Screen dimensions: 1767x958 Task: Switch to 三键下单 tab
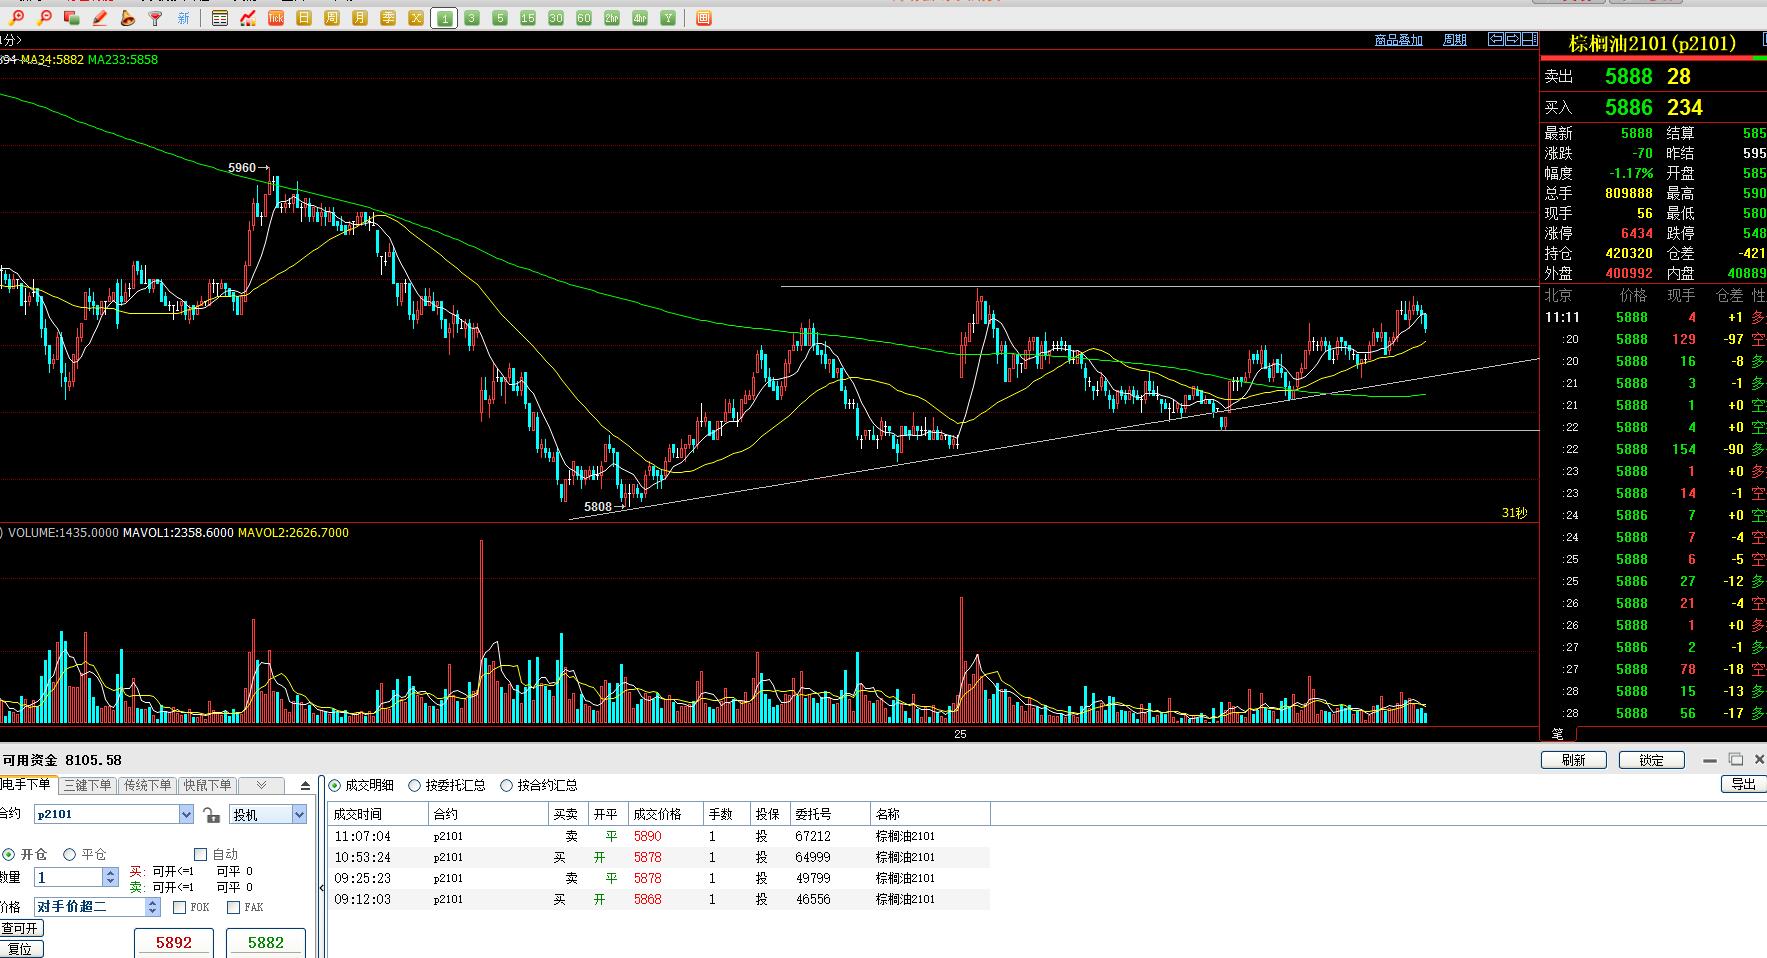click(88, 785)
